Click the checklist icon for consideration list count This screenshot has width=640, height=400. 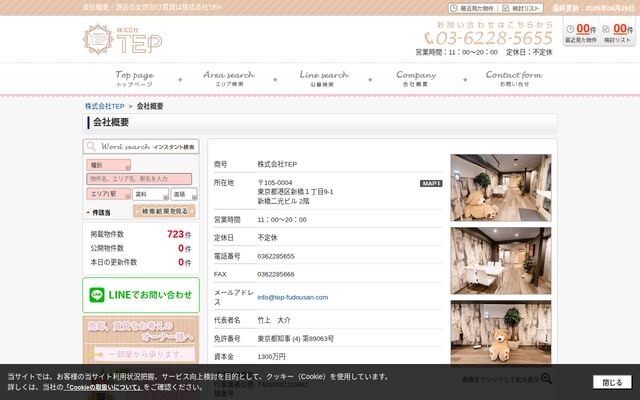pyautogui.click(x=606, y=29)
